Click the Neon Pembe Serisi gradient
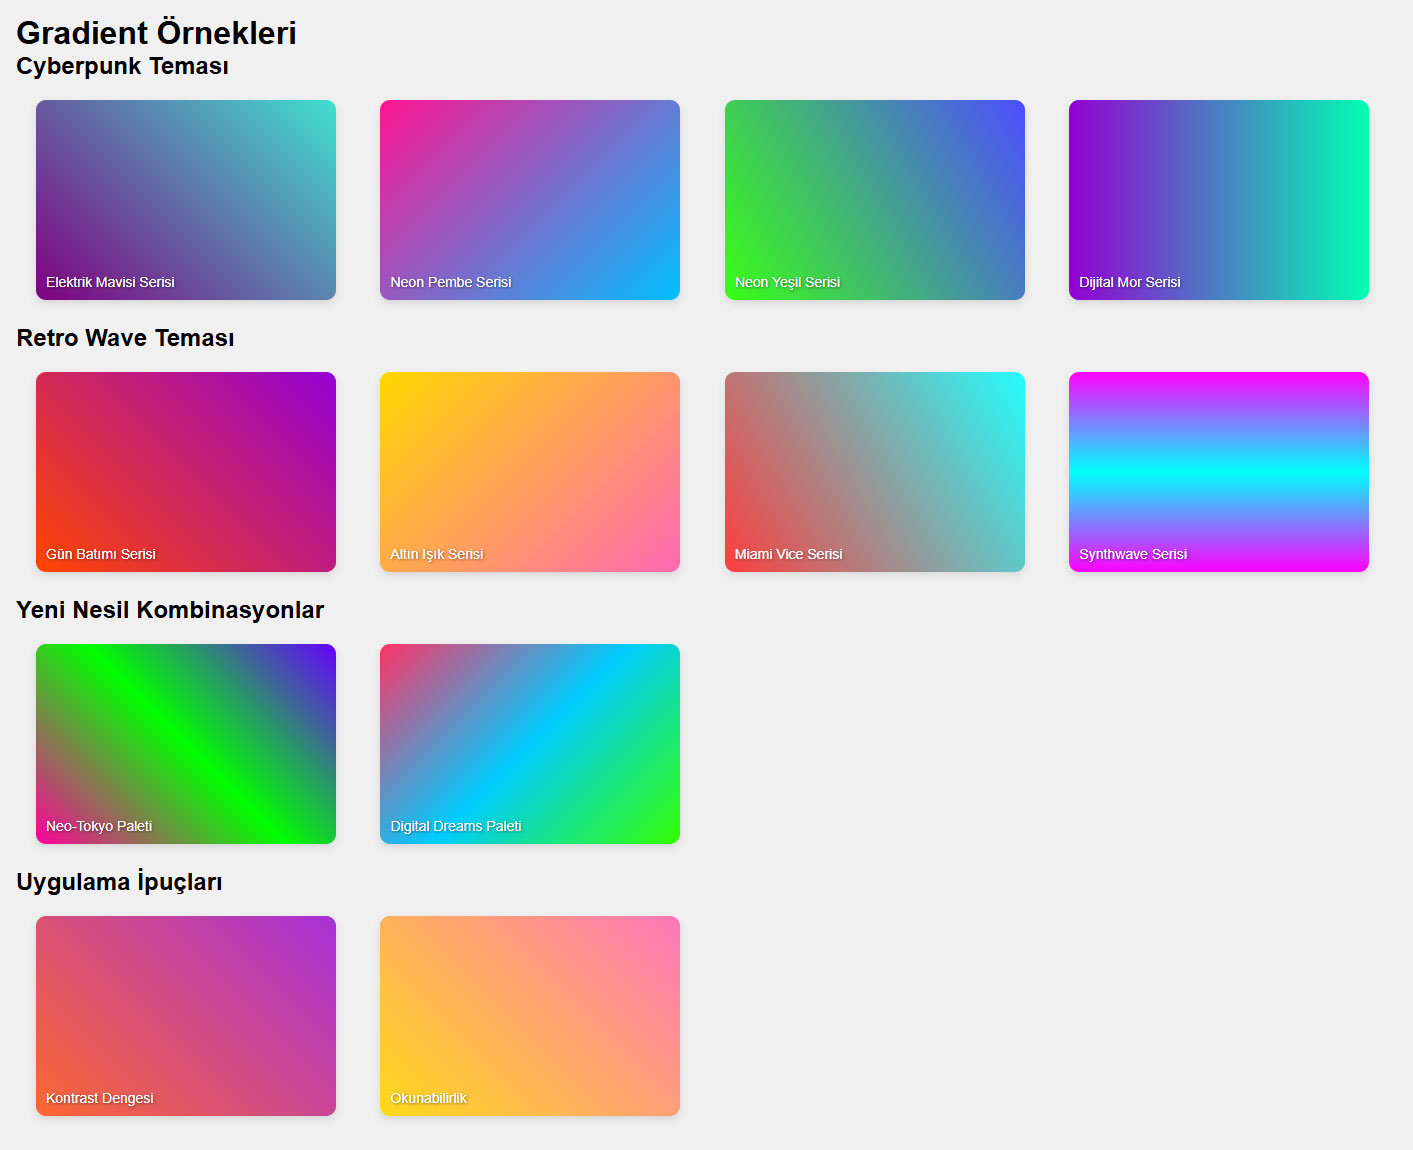The width and height of the screenshot is (1413, 1150). (529, 200)
